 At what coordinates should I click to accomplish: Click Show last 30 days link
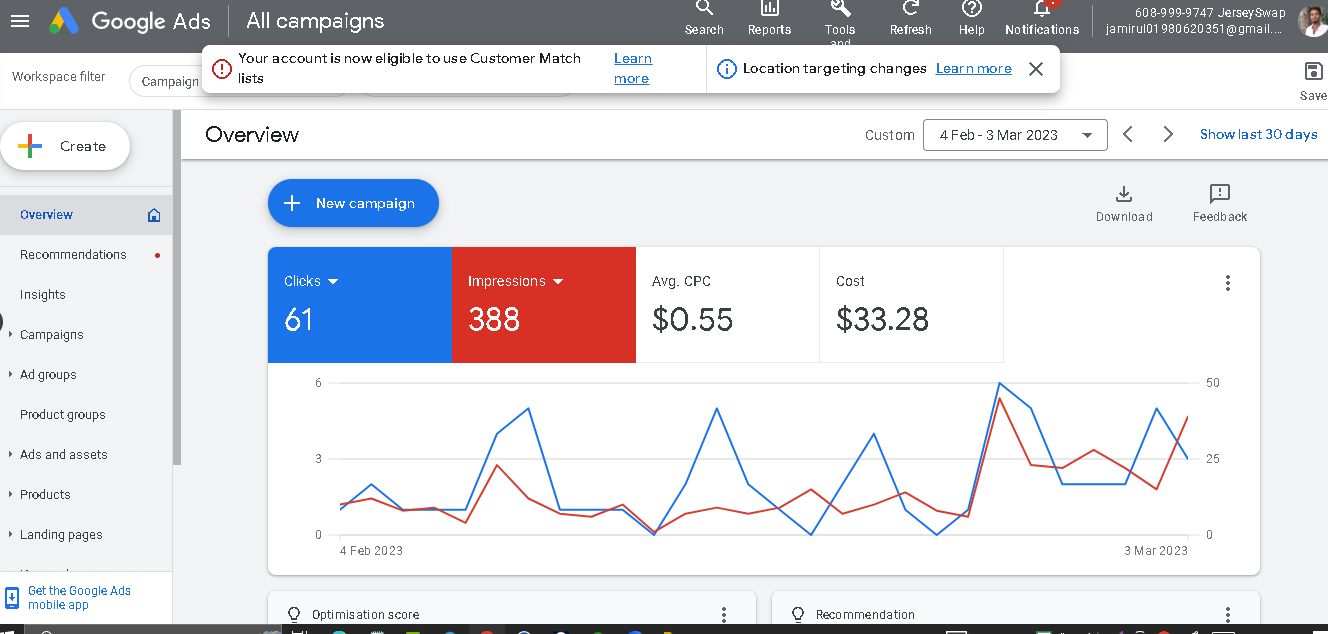[x=1258, y=133]
